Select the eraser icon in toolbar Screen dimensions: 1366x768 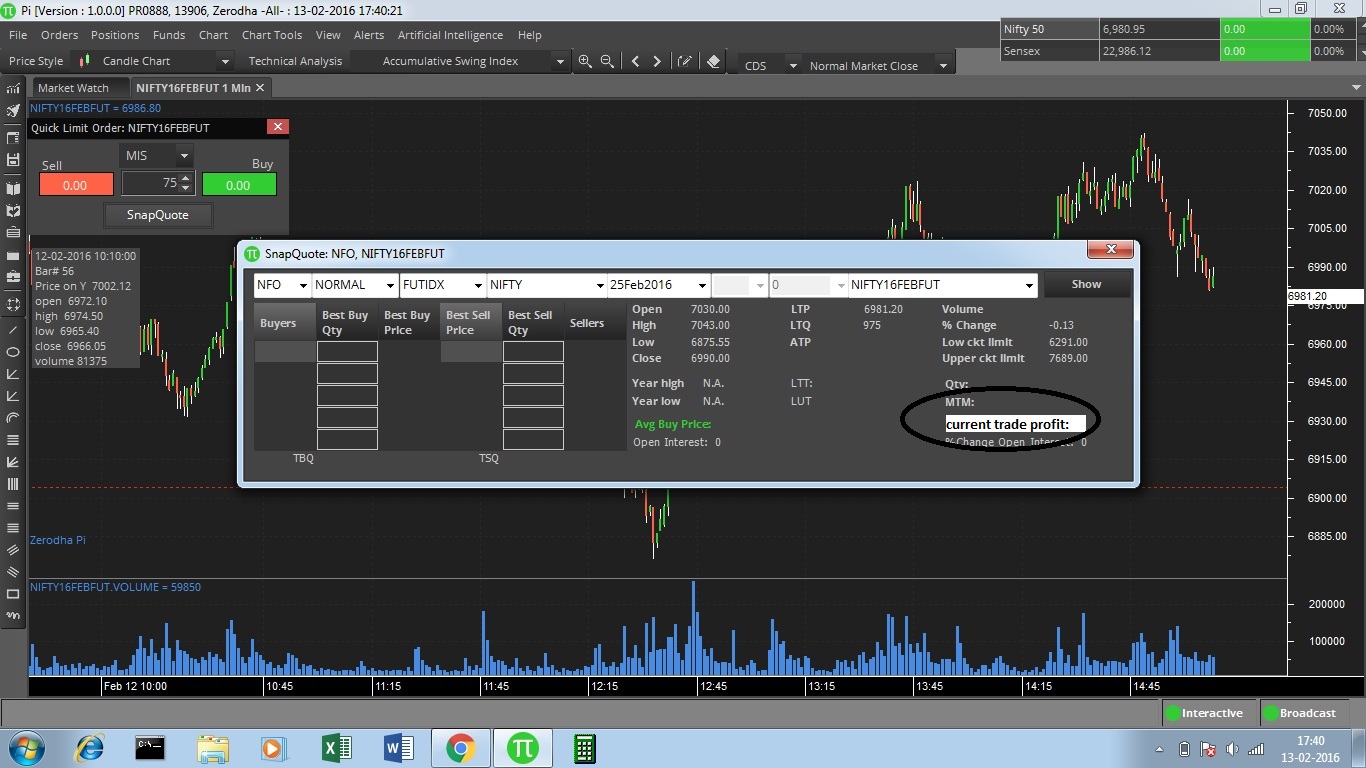coord(713,61)
